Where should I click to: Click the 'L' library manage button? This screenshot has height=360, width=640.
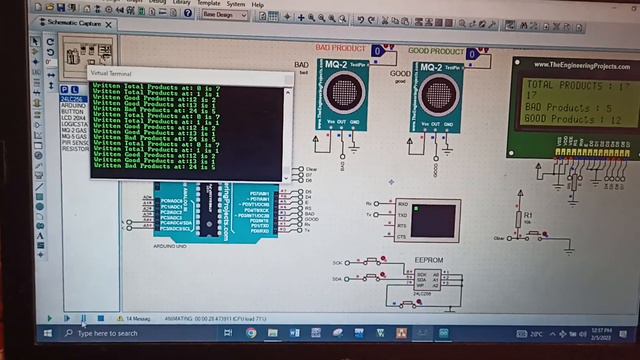tap(74, 89)
